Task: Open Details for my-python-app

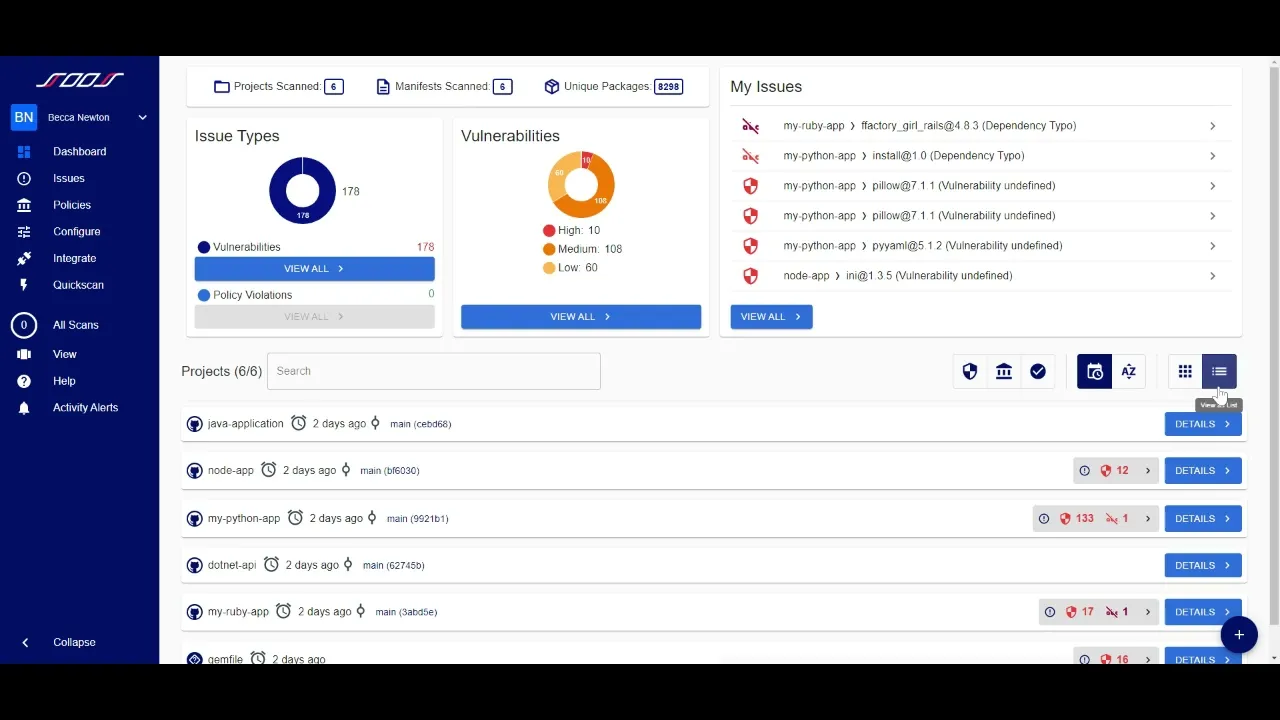Action: pos(1203,519)
